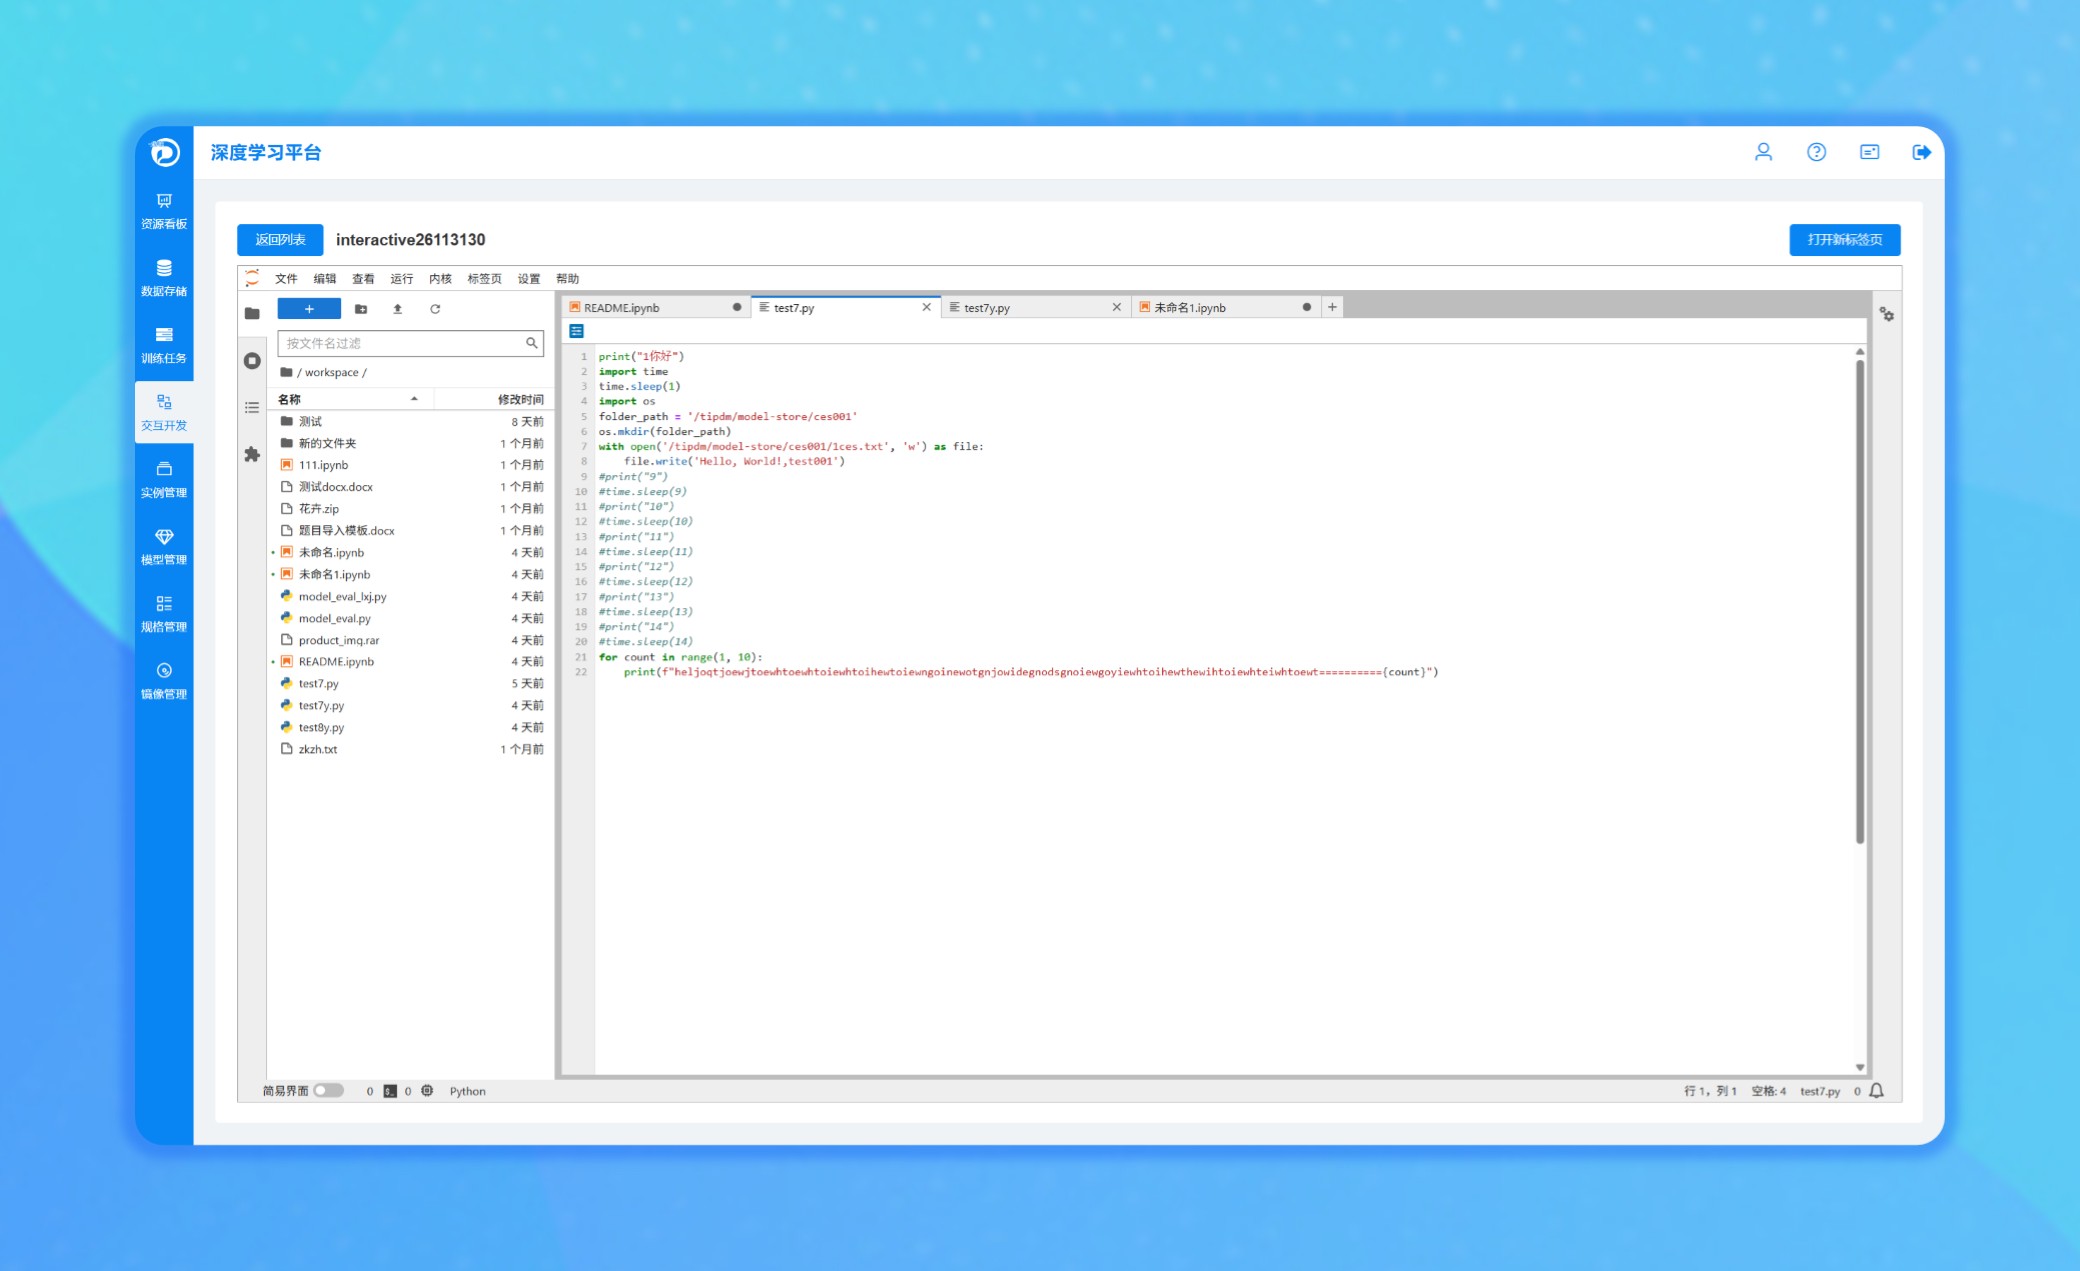Open 模型管理 in the sidebar
The image size is (2080, 1271).
164,547
